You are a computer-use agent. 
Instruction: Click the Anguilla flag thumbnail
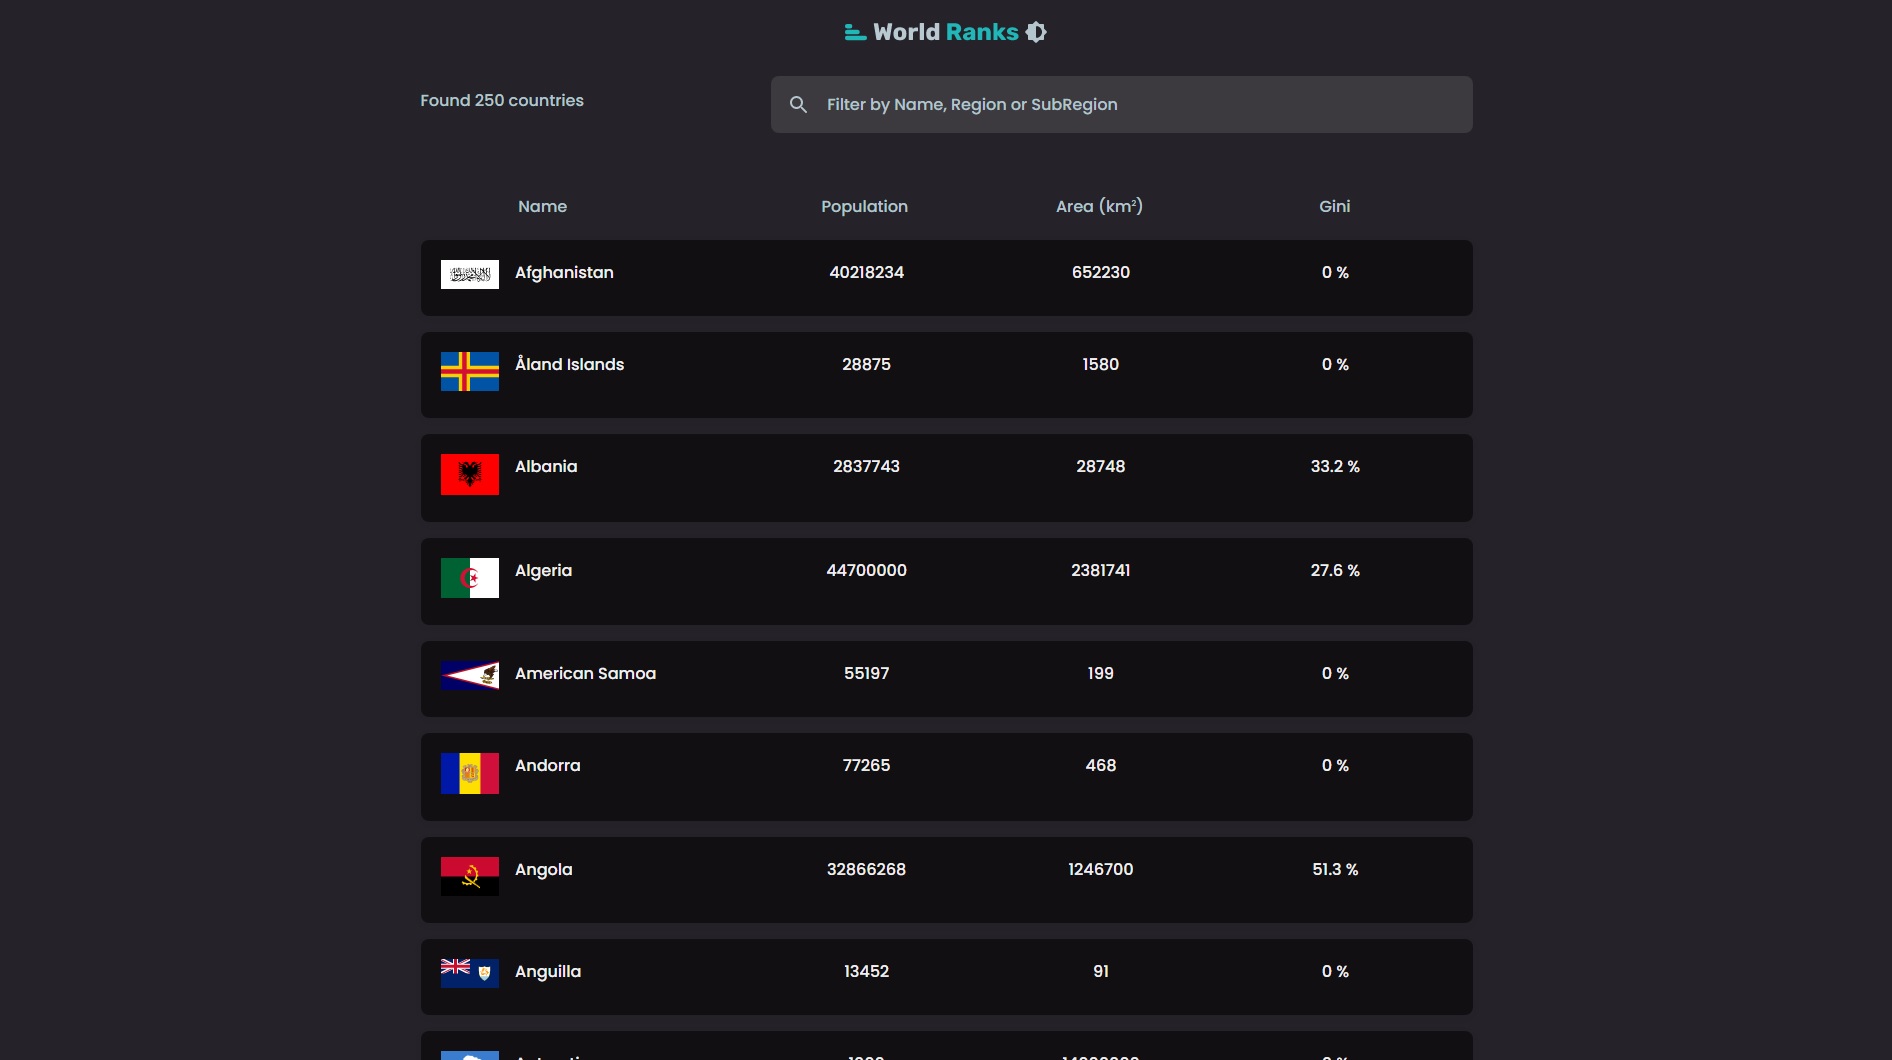pyautogui.click(x=469, y=973)
